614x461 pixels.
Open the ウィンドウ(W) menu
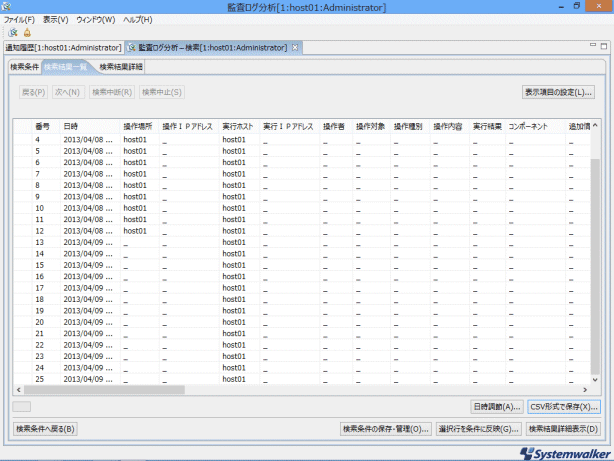(96, 19)
